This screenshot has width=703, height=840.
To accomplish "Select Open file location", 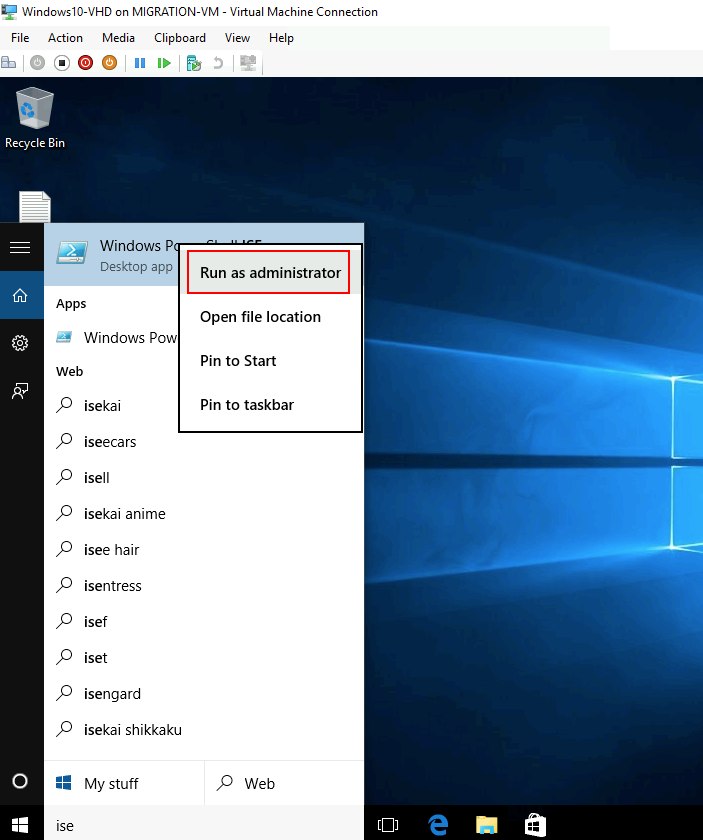I will pos(270,317).
